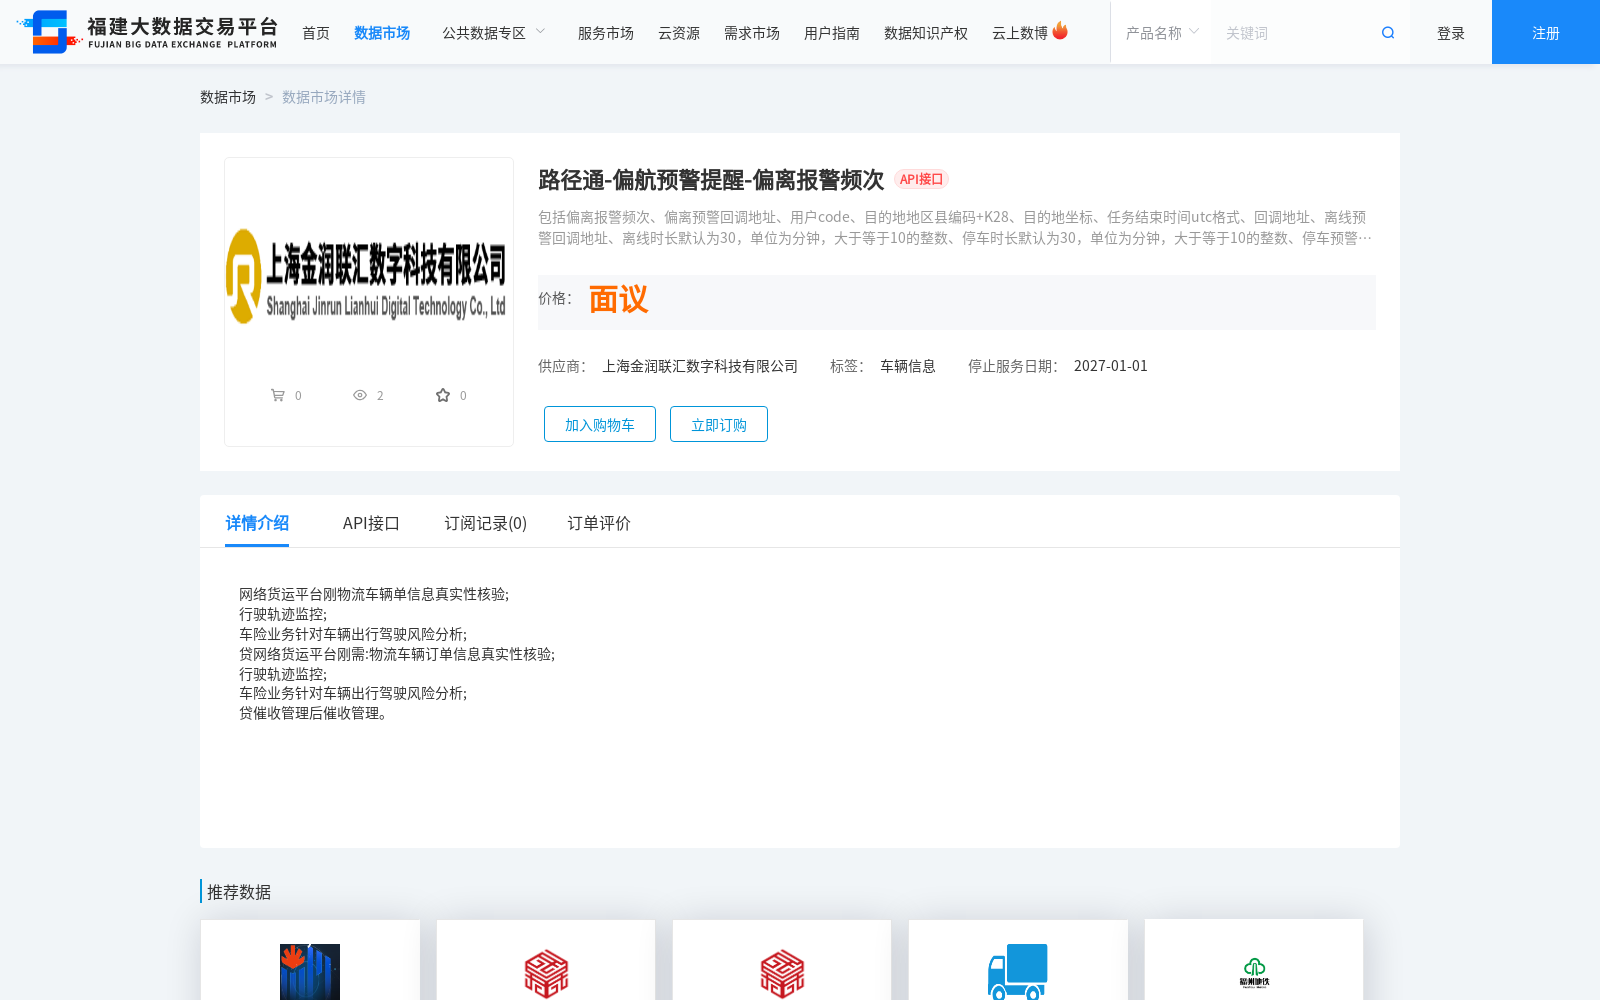Click the shopping cart count icon
This screenshot has height=1000, width=1600.
278,395
